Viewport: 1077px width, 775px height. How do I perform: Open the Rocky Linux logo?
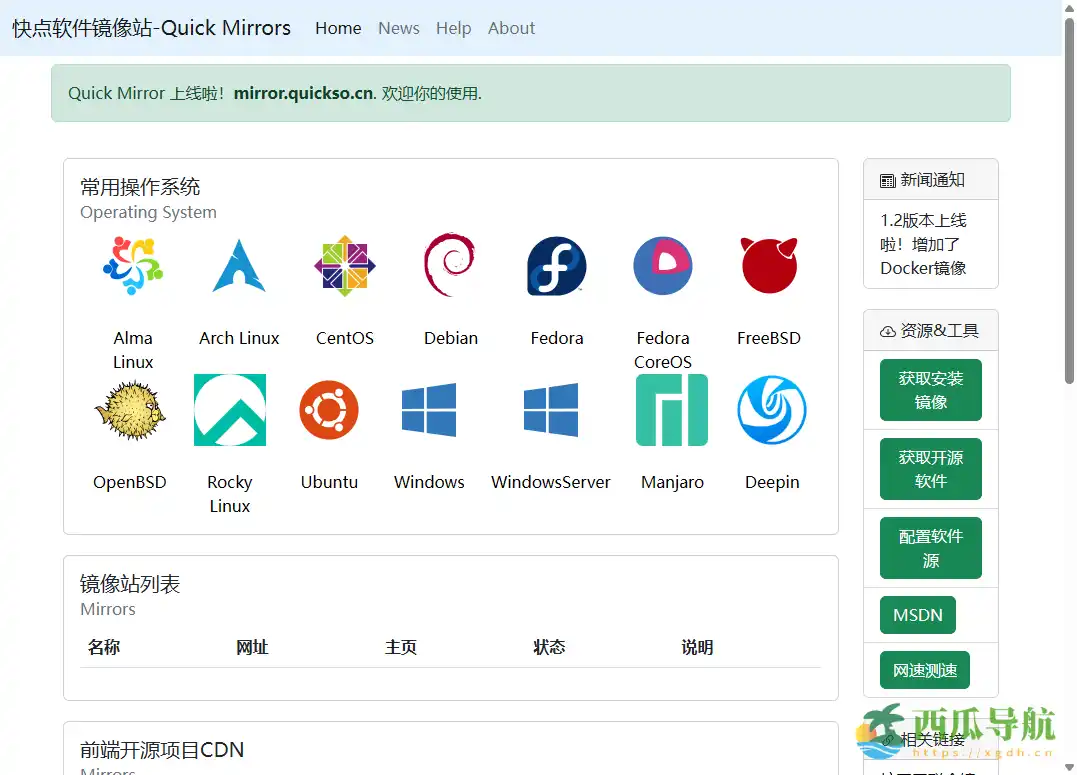230,410
